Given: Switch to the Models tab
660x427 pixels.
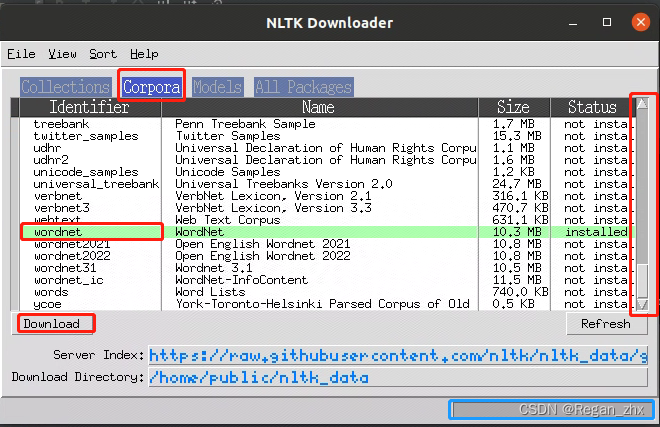Looking at the screenshot, I should 218,87.
